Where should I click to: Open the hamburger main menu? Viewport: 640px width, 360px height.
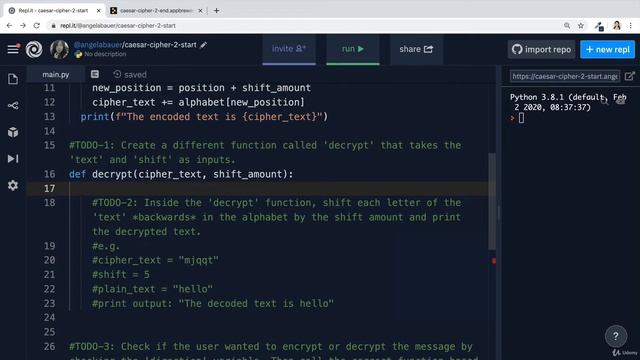[13, 49]
